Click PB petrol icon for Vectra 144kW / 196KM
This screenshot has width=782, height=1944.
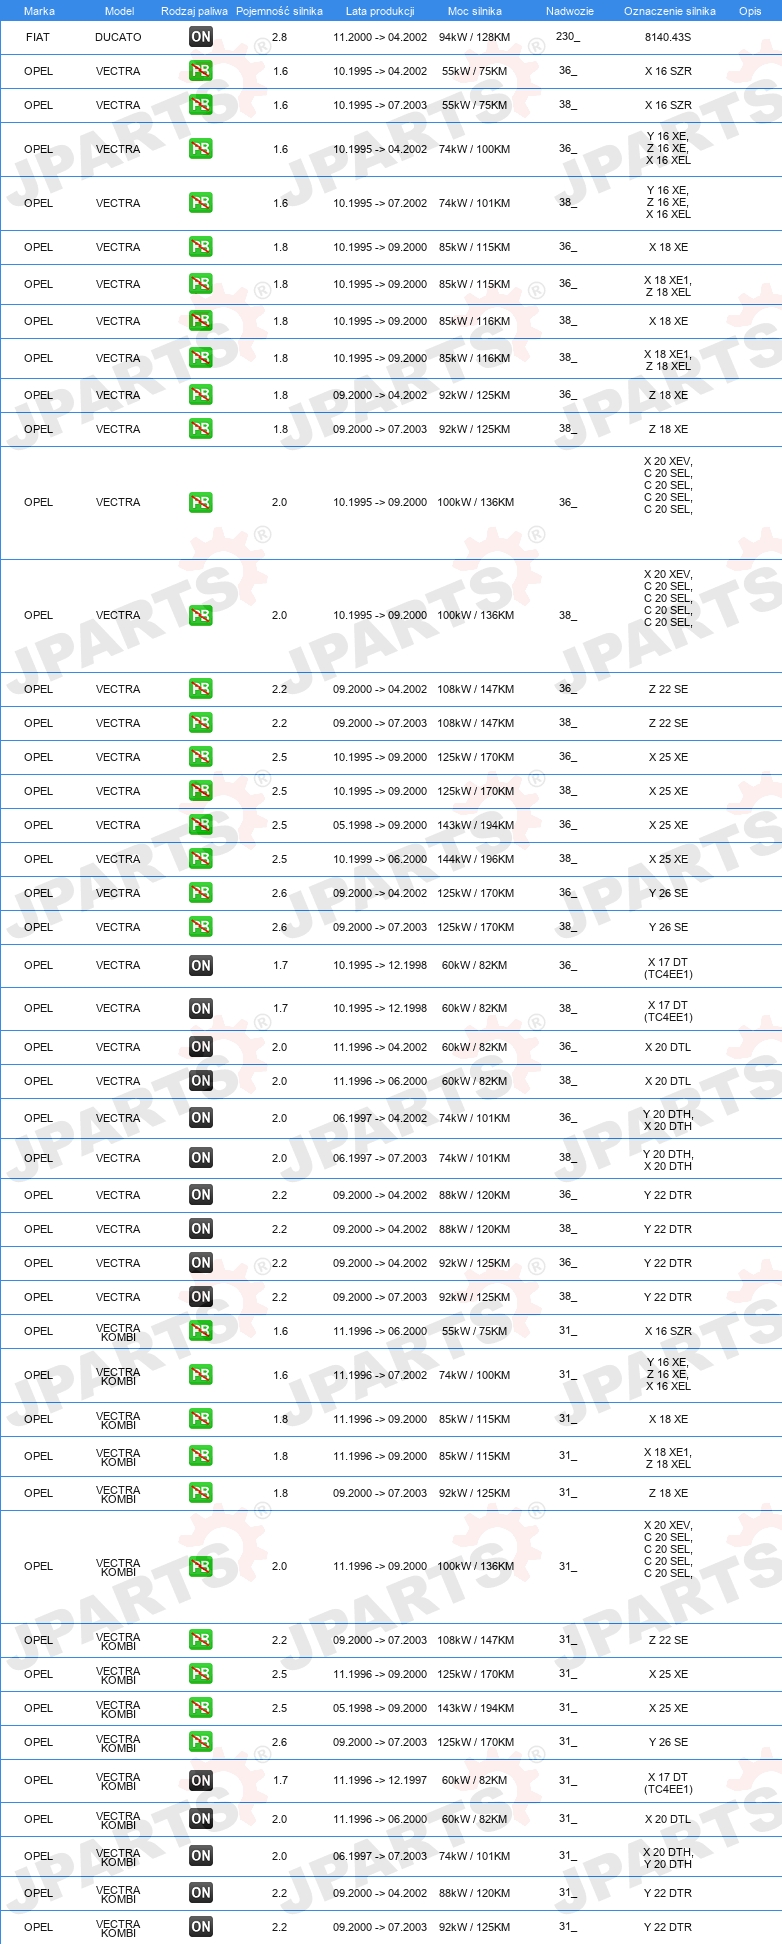click(201, 859)
